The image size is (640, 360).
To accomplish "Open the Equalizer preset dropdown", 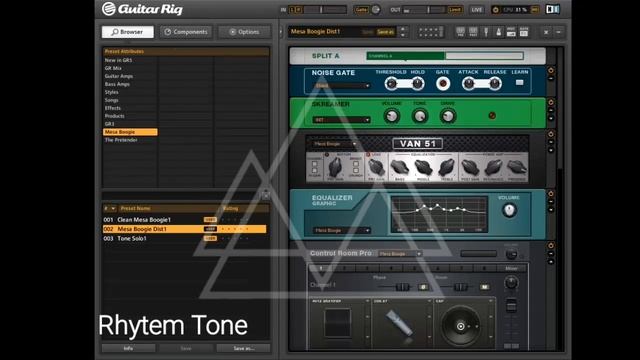I will (342, 230).
